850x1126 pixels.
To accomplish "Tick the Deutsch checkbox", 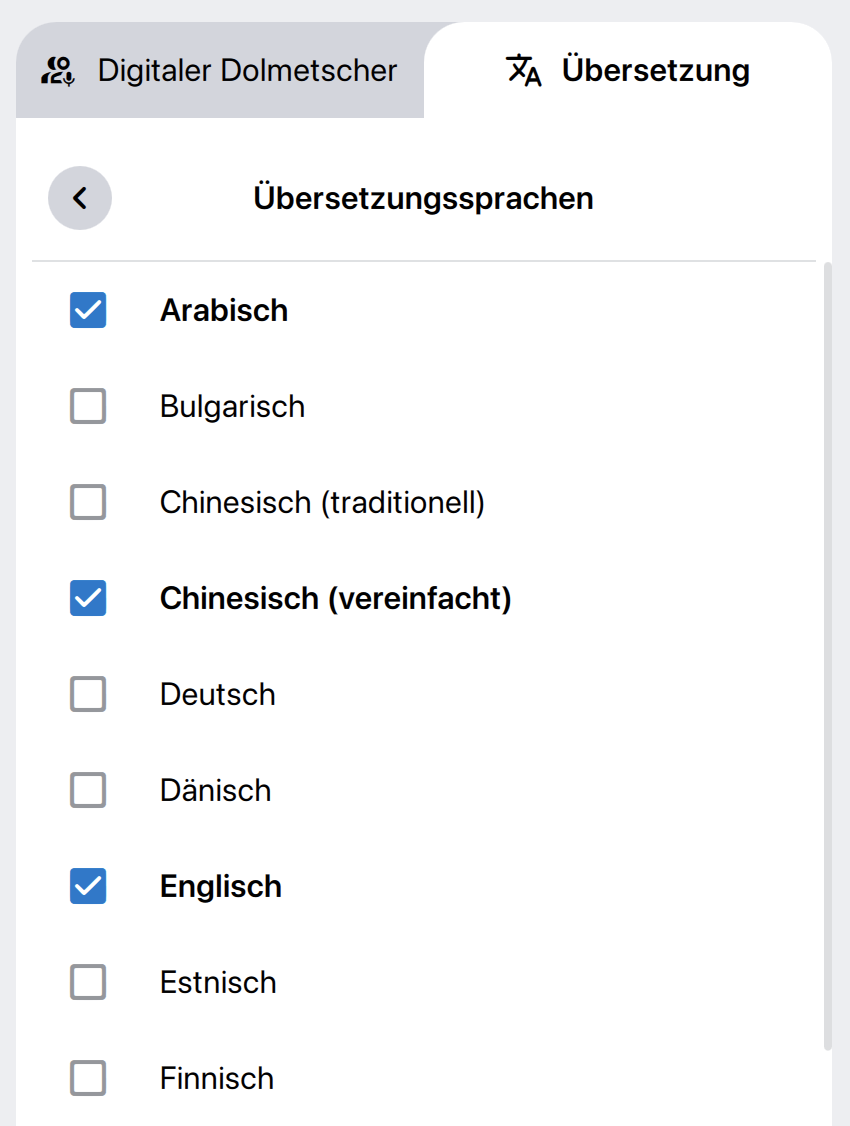I will pyautogui.click(x=88, y=694).
